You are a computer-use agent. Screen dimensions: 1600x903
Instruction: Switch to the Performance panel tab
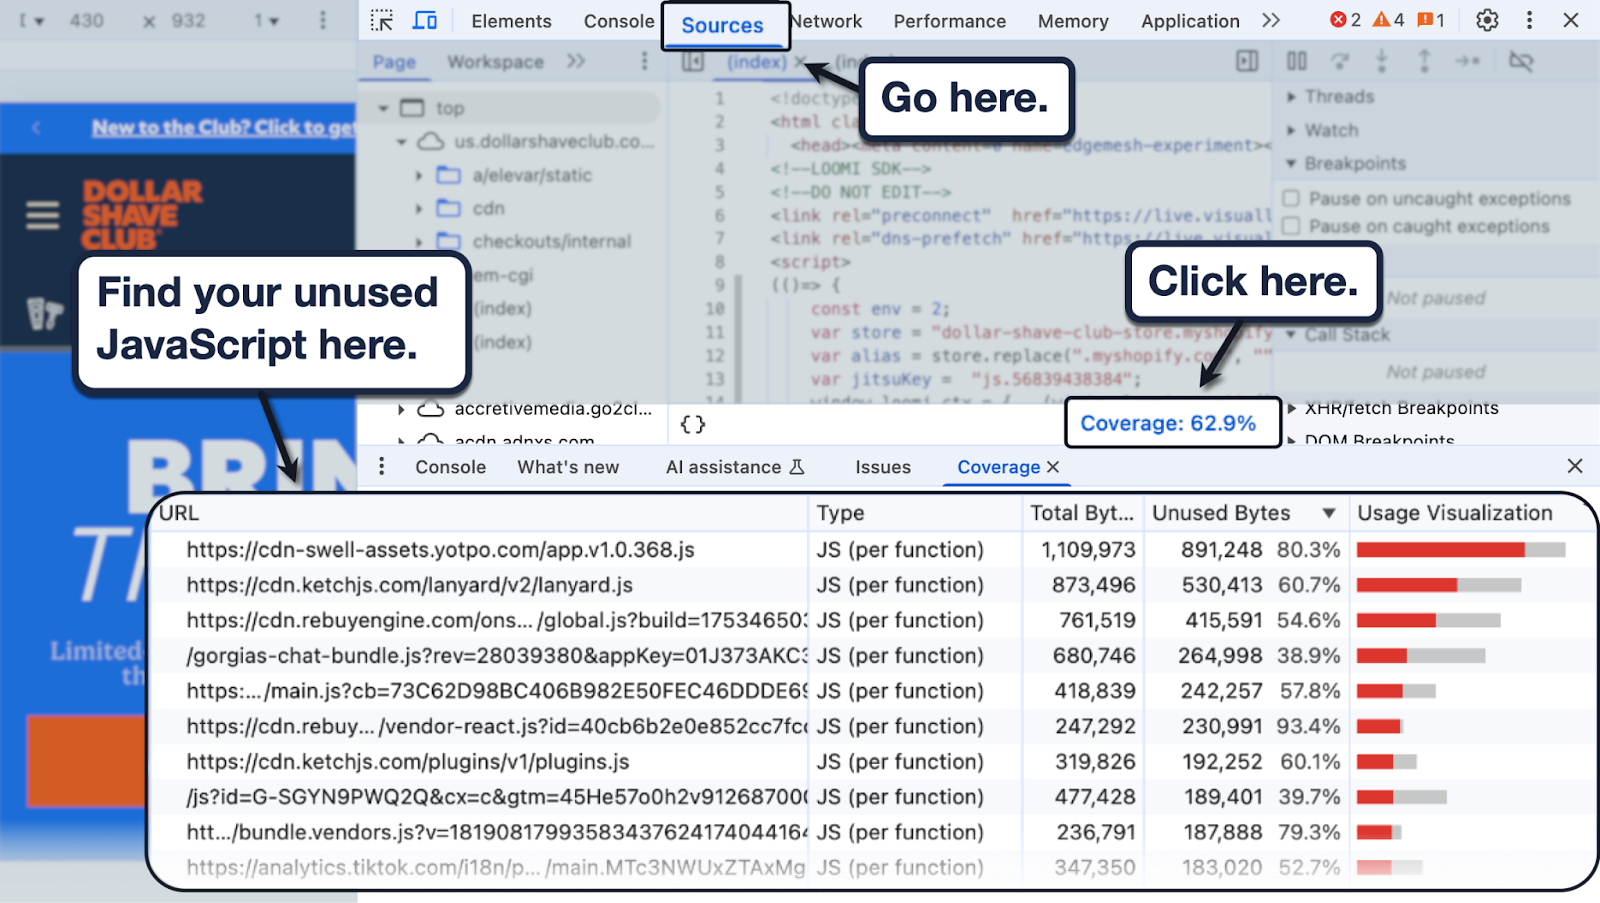(x=950, y=21)
